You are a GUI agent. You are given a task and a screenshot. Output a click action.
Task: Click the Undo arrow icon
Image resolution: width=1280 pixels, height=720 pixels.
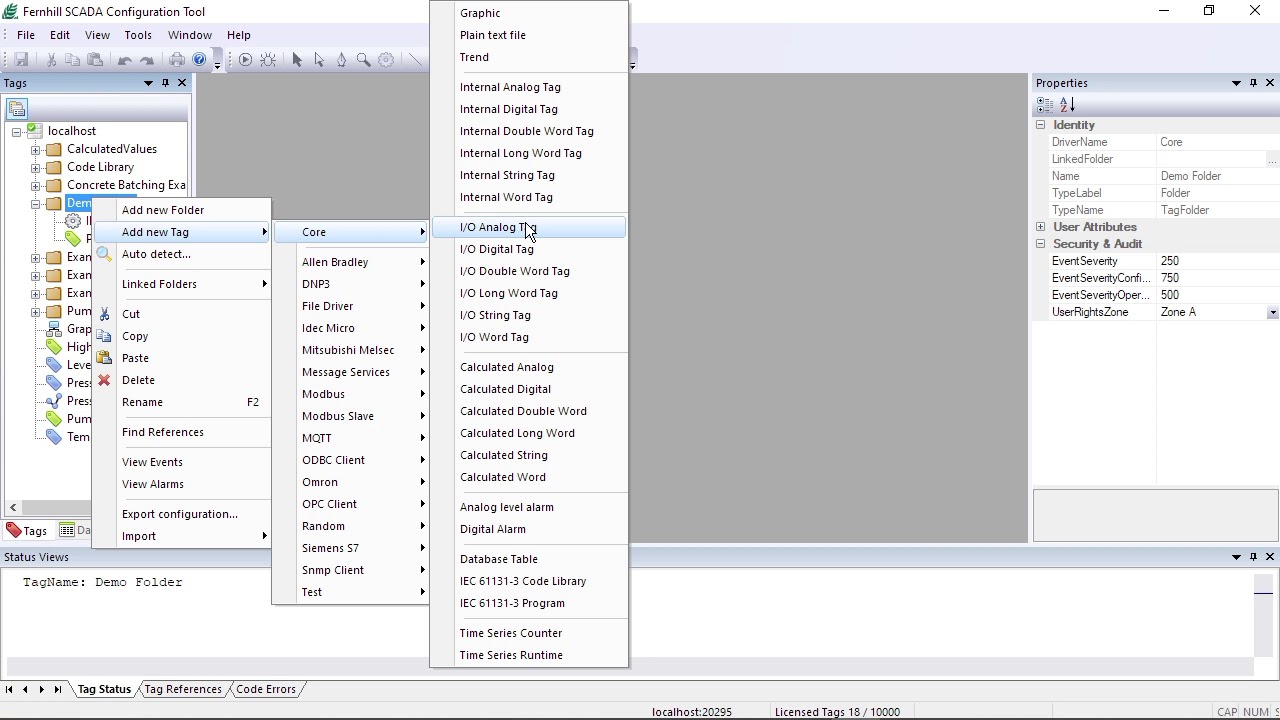[x=125, y=60]
